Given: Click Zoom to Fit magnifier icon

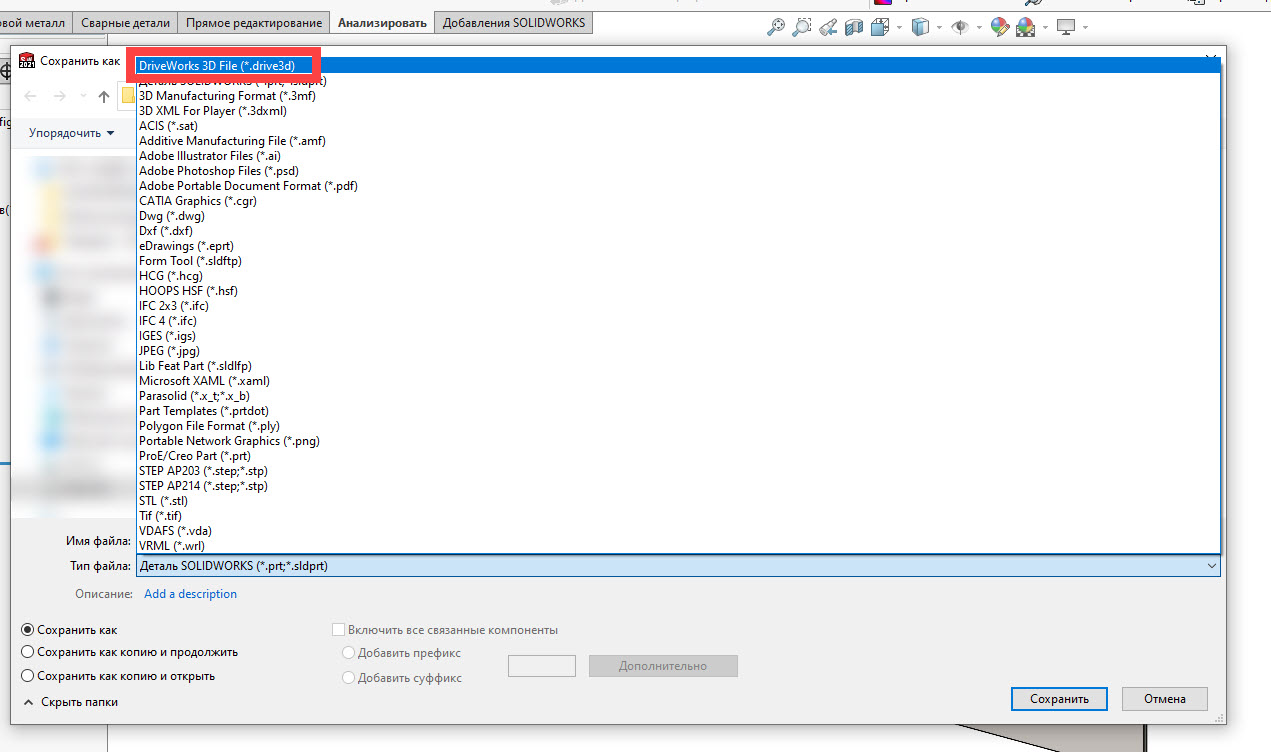Looking at the screenshot, I should [x=775, y=27].
